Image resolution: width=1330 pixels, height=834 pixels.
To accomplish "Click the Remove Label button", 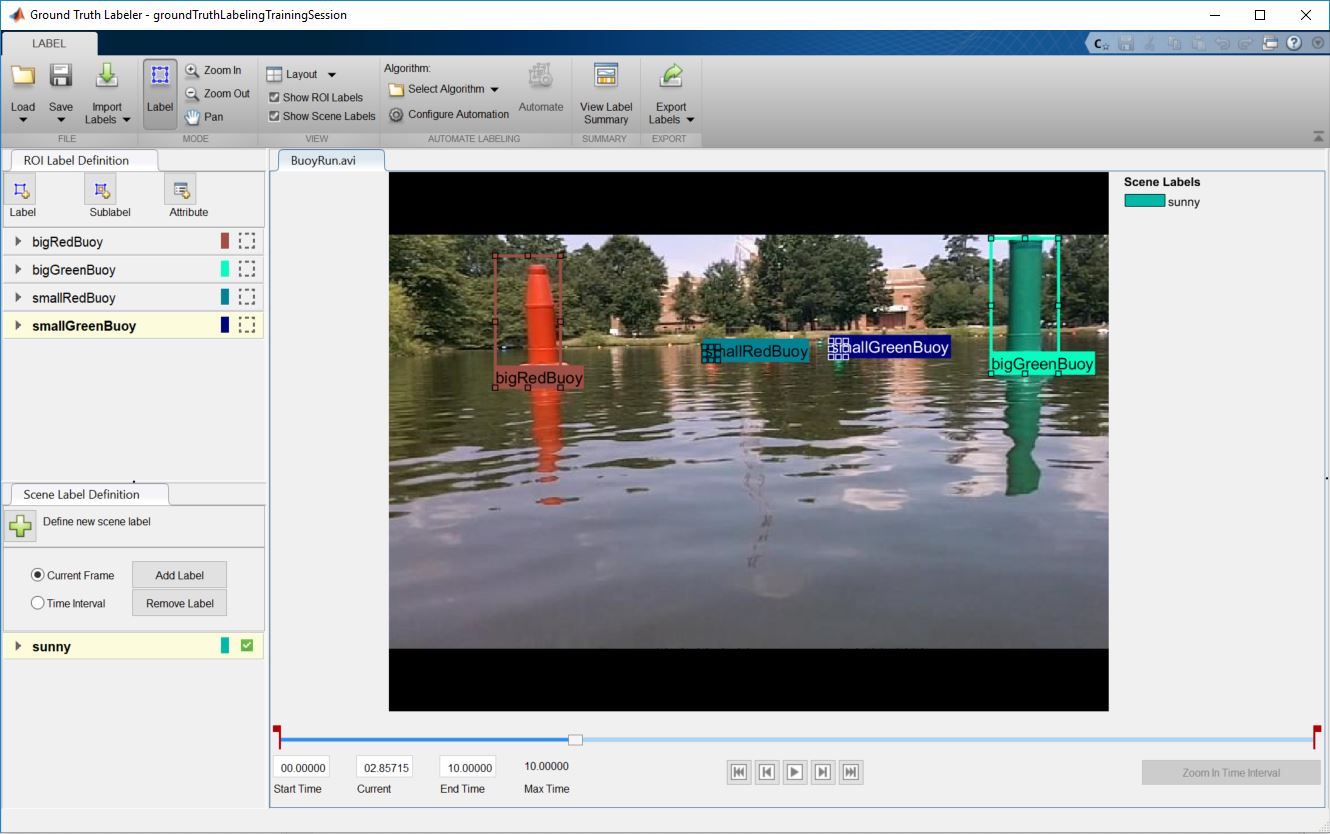I will pyautogui.click(x=180, y=603).
